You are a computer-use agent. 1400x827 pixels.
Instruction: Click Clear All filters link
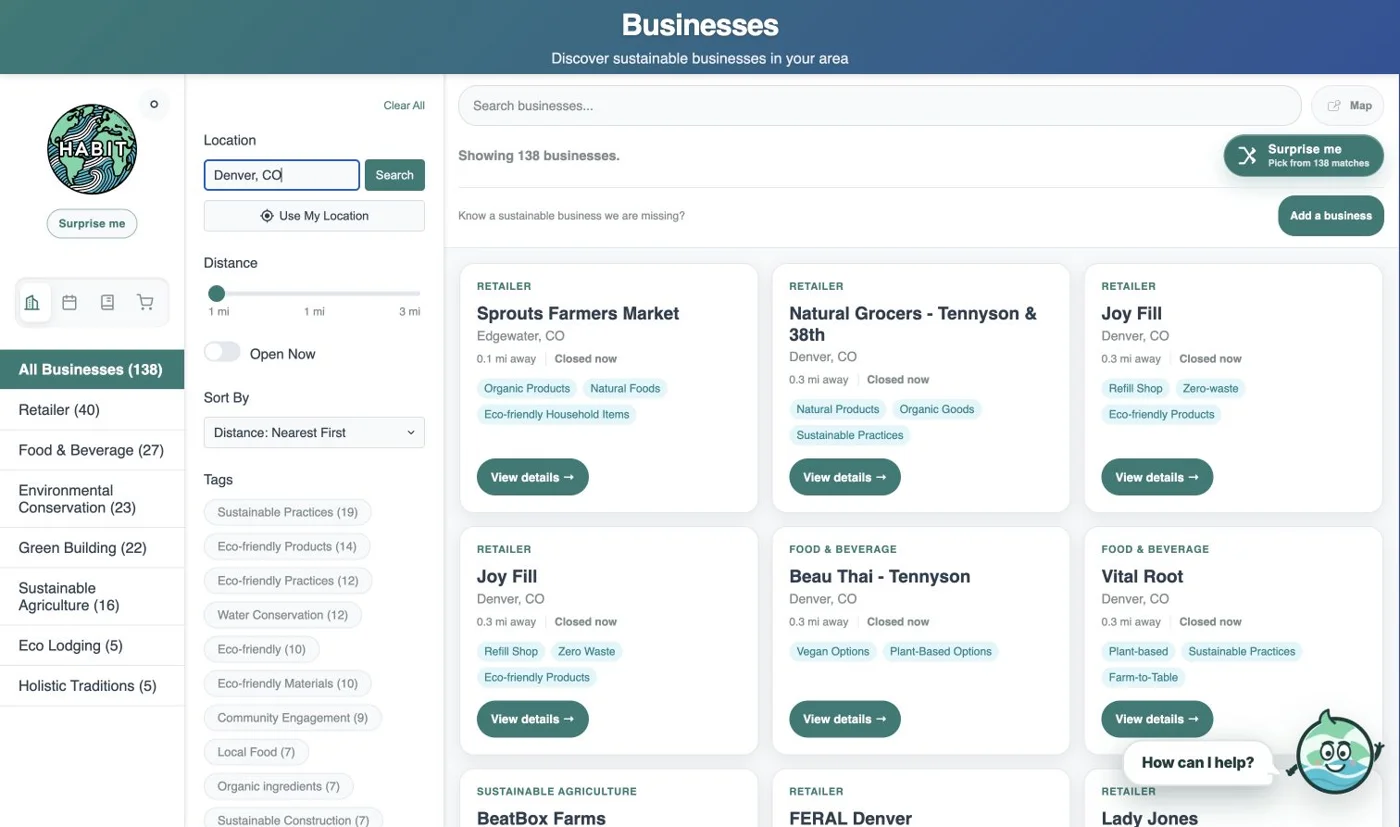[404, 105]
